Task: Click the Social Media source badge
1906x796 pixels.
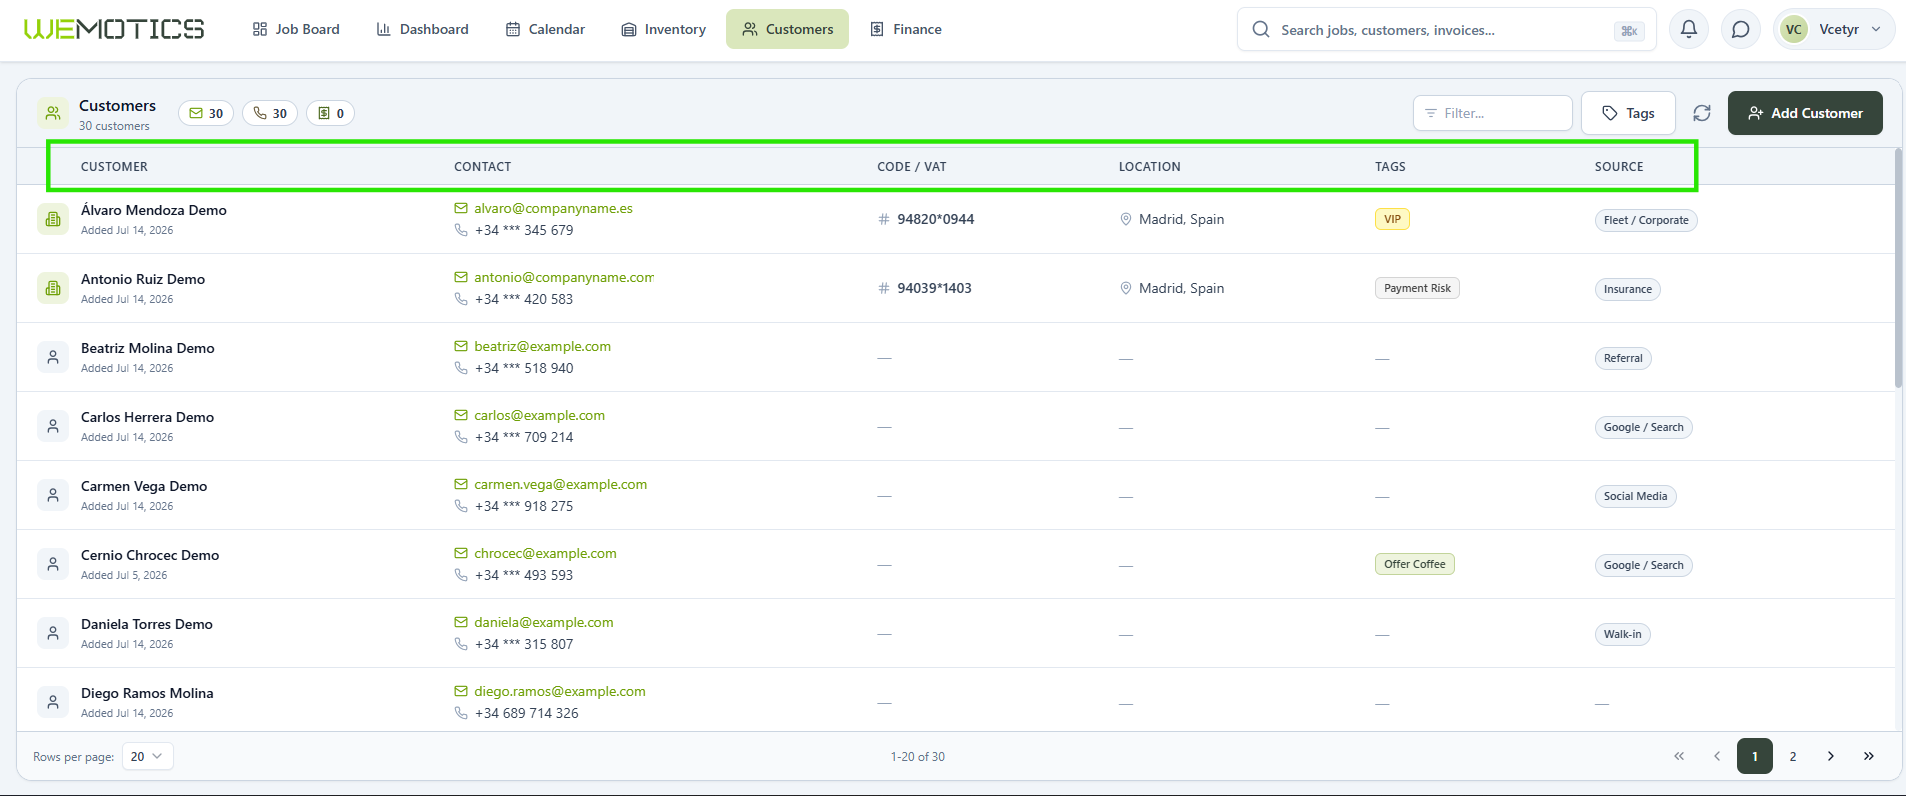Action: point(1635,496)
